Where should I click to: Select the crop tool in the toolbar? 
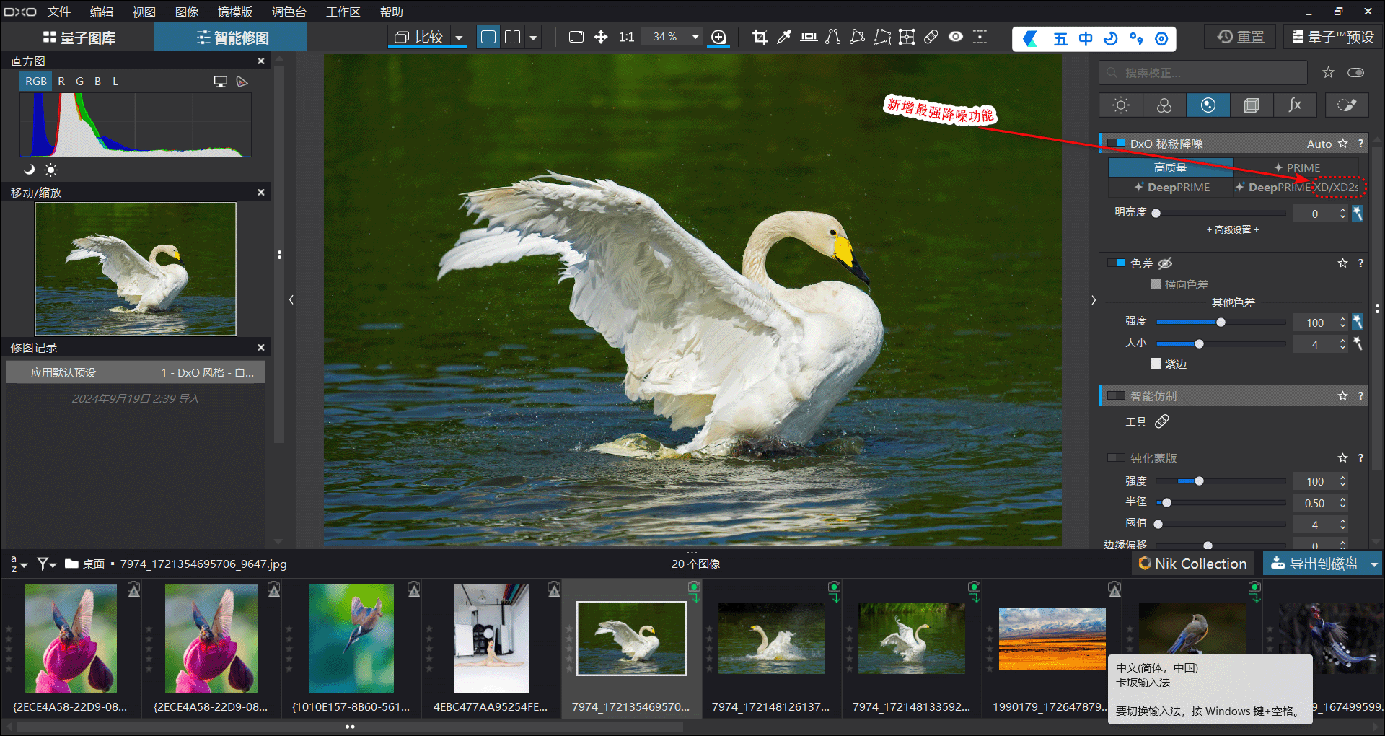tap(760, 37)
